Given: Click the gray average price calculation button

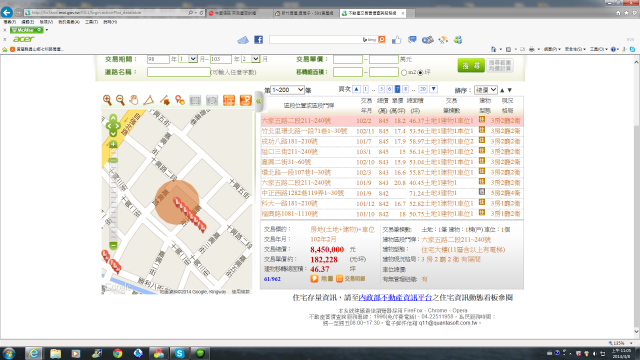Looking at the screenshot, I should (500, 65).
